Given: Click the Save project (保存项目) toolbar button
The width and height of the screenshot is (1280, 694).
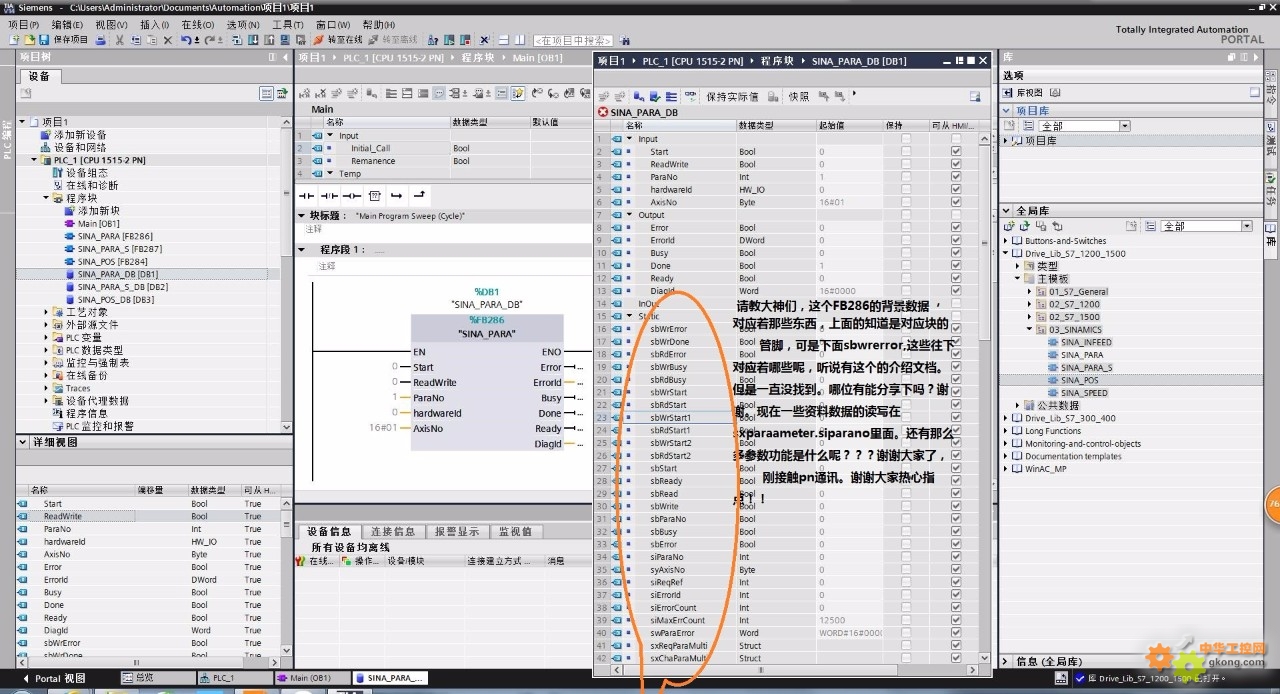Looking at the screenshot, I should (x=64, y=40).
